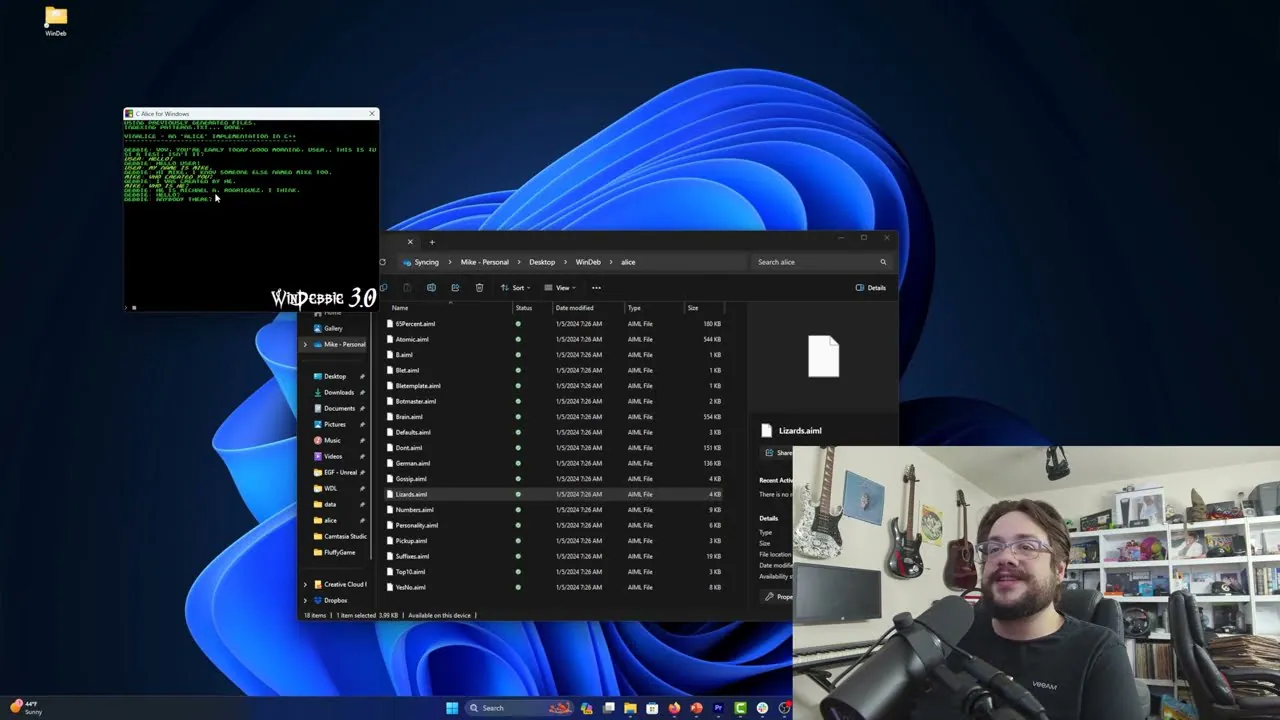Open the Sort dropdown
The image size is (1280, 720).
point(515,288)
